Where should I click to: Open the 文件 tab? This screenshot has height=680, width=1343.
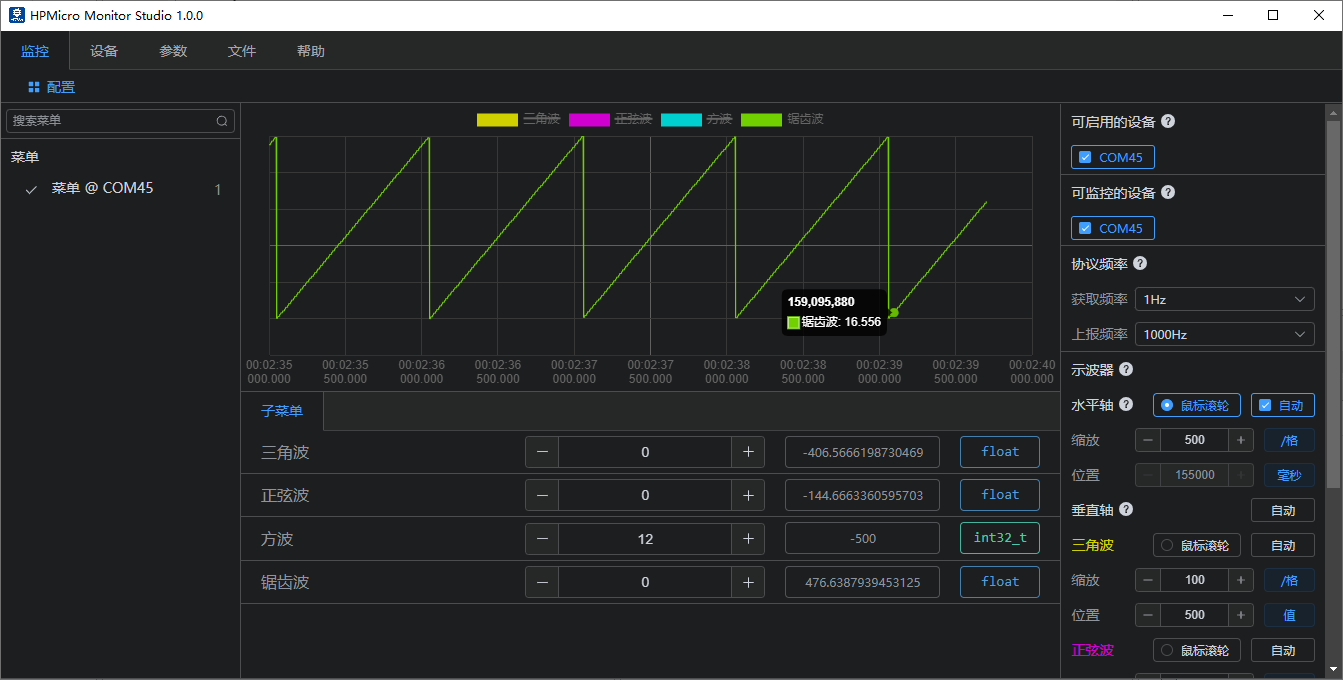242,51
